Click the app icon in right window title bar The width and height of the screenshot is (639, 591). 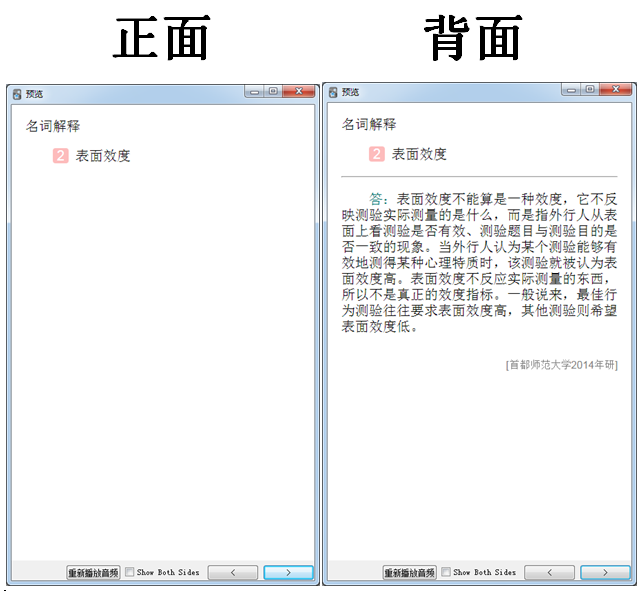tap(333, 92)
